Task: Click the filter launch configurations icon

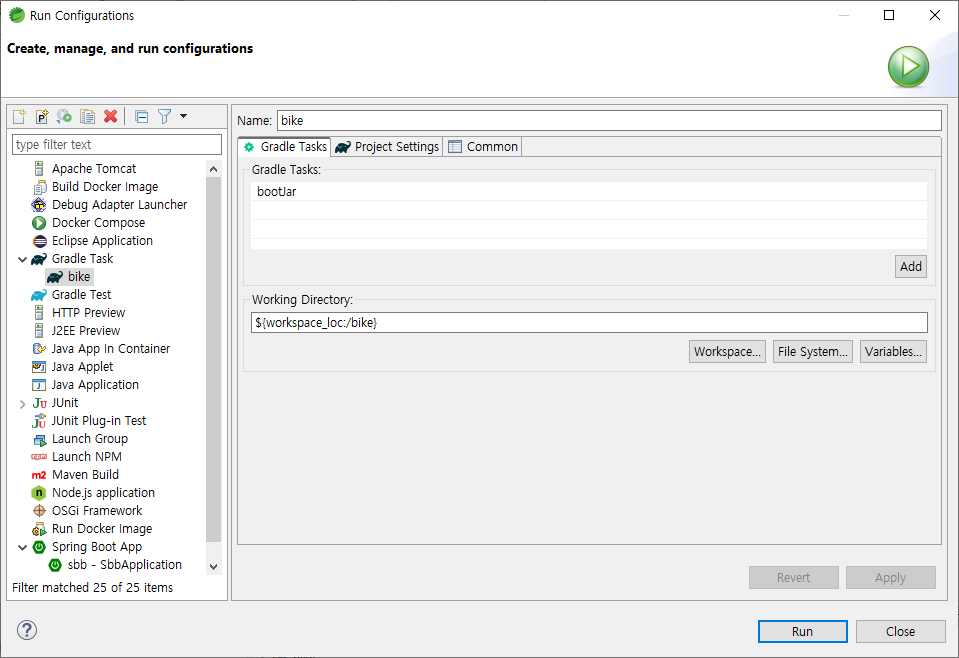Action: tap(165, 116)
